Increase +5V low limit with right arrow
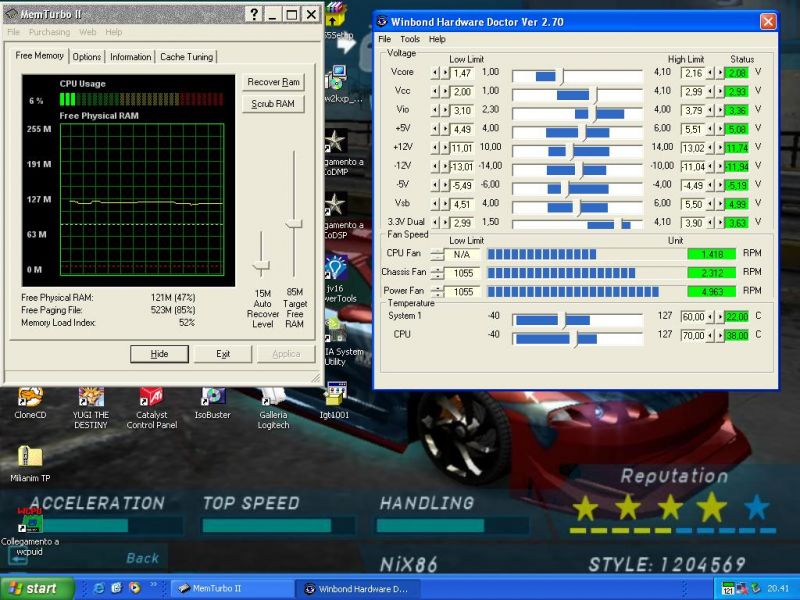Image resolution: width=800 pixels, height=600 pixels. pyautogui.click(x=445, y=130)
